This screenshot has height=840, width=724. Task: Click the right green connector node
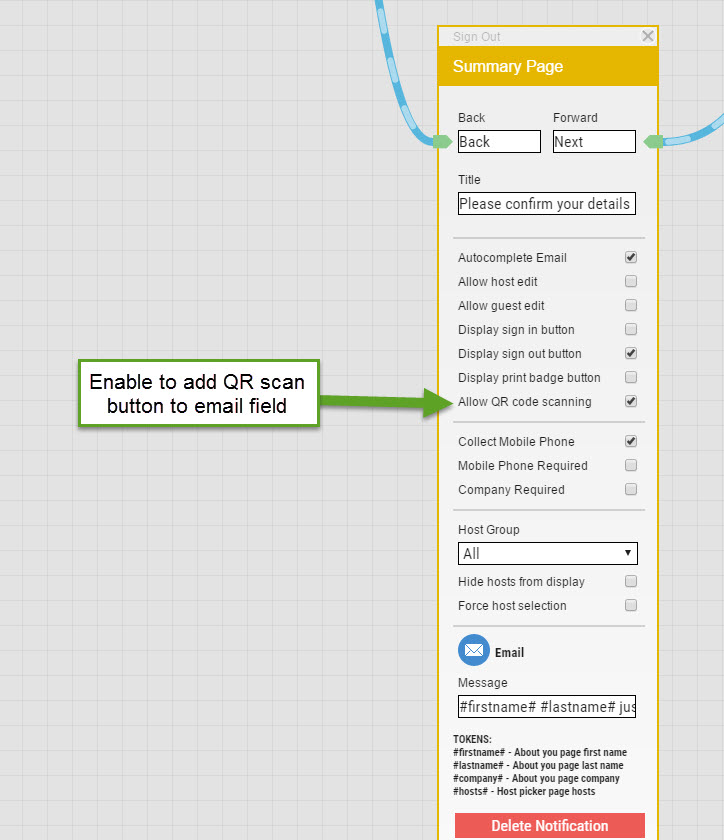click(x=654, y=142)
